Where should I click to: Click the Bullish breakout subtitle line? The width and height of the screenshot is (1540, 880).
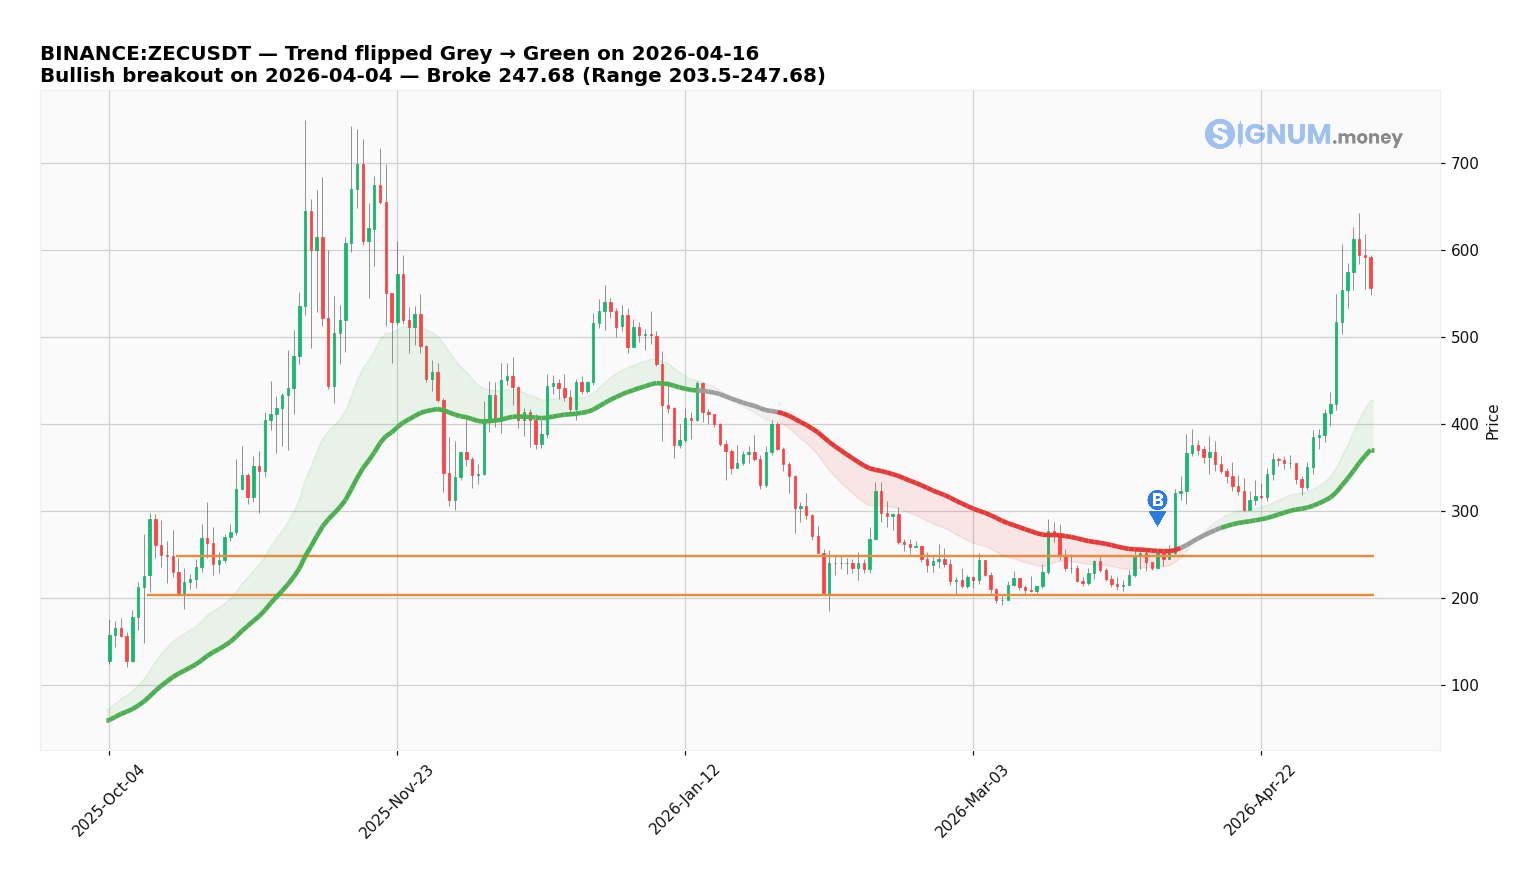(433, 76)
